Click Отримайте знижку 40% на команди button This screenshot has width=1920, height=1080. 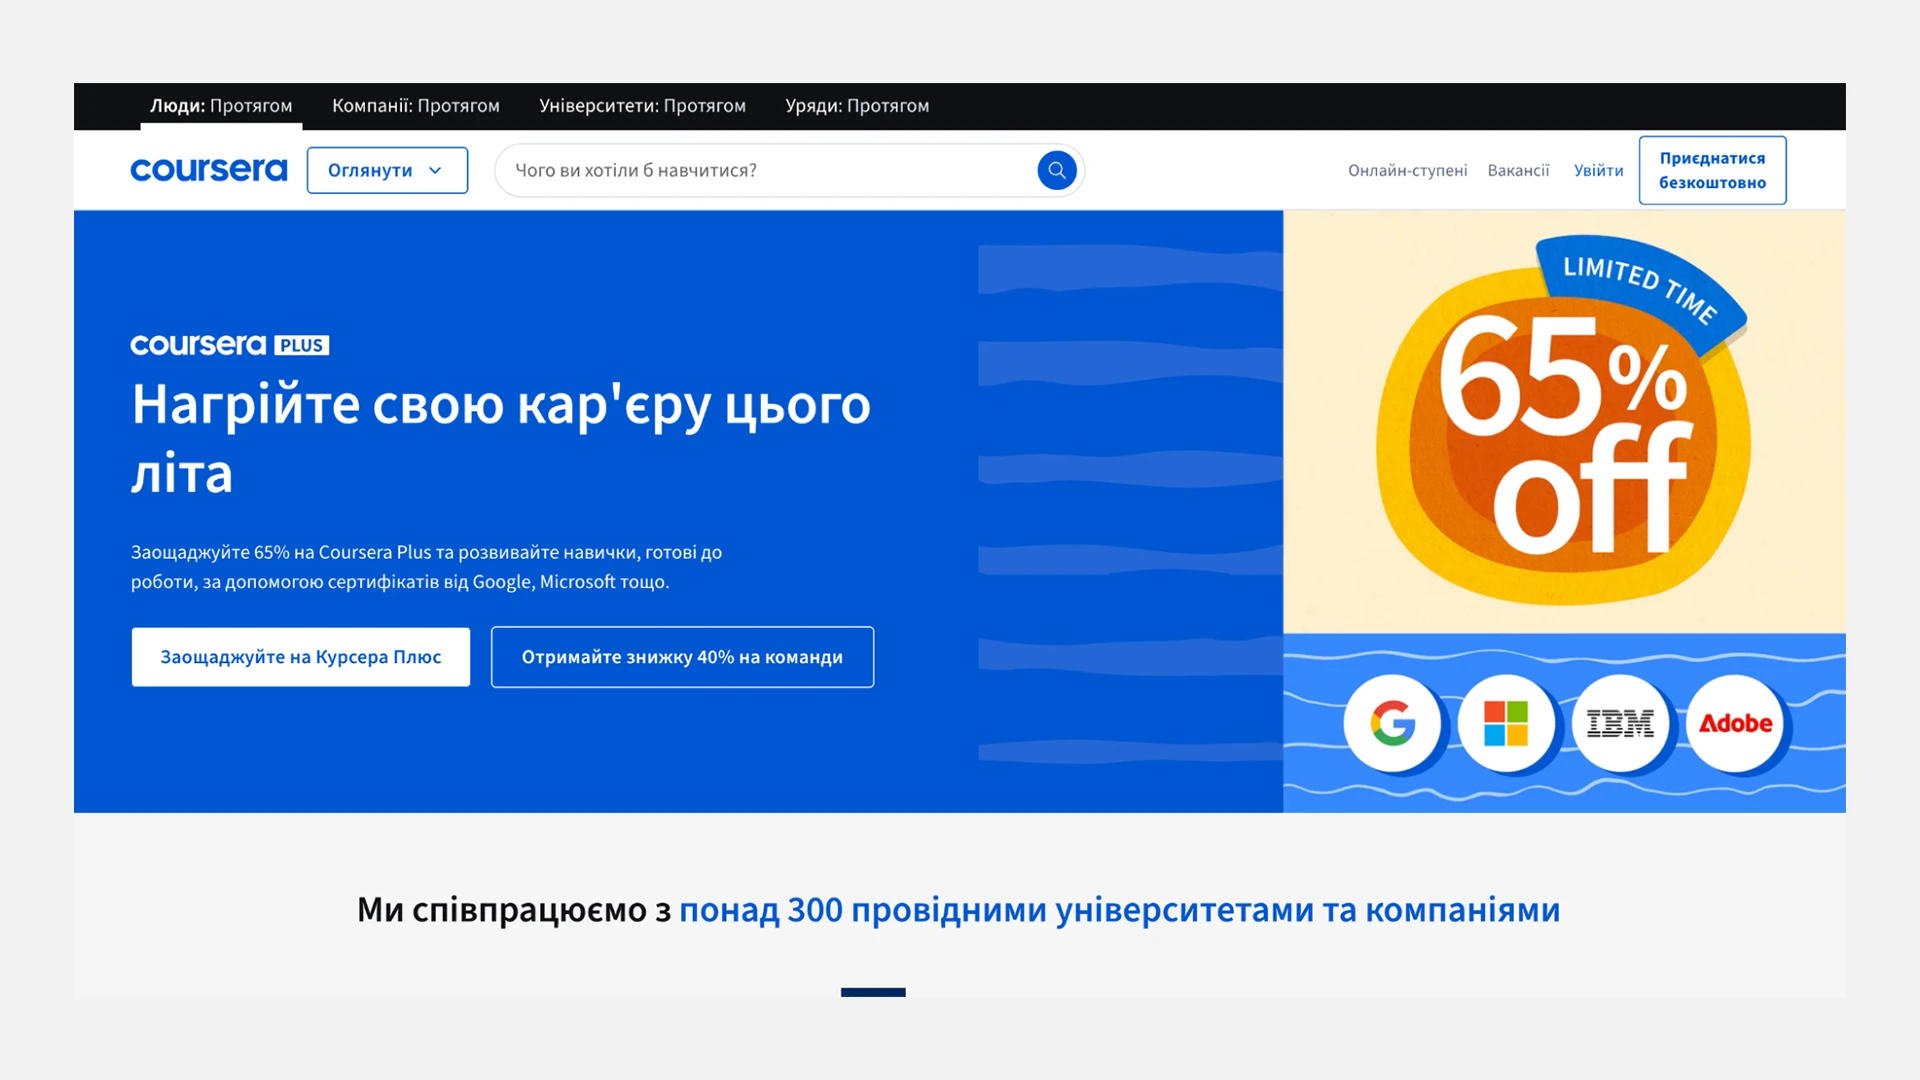tap(682, 657)
